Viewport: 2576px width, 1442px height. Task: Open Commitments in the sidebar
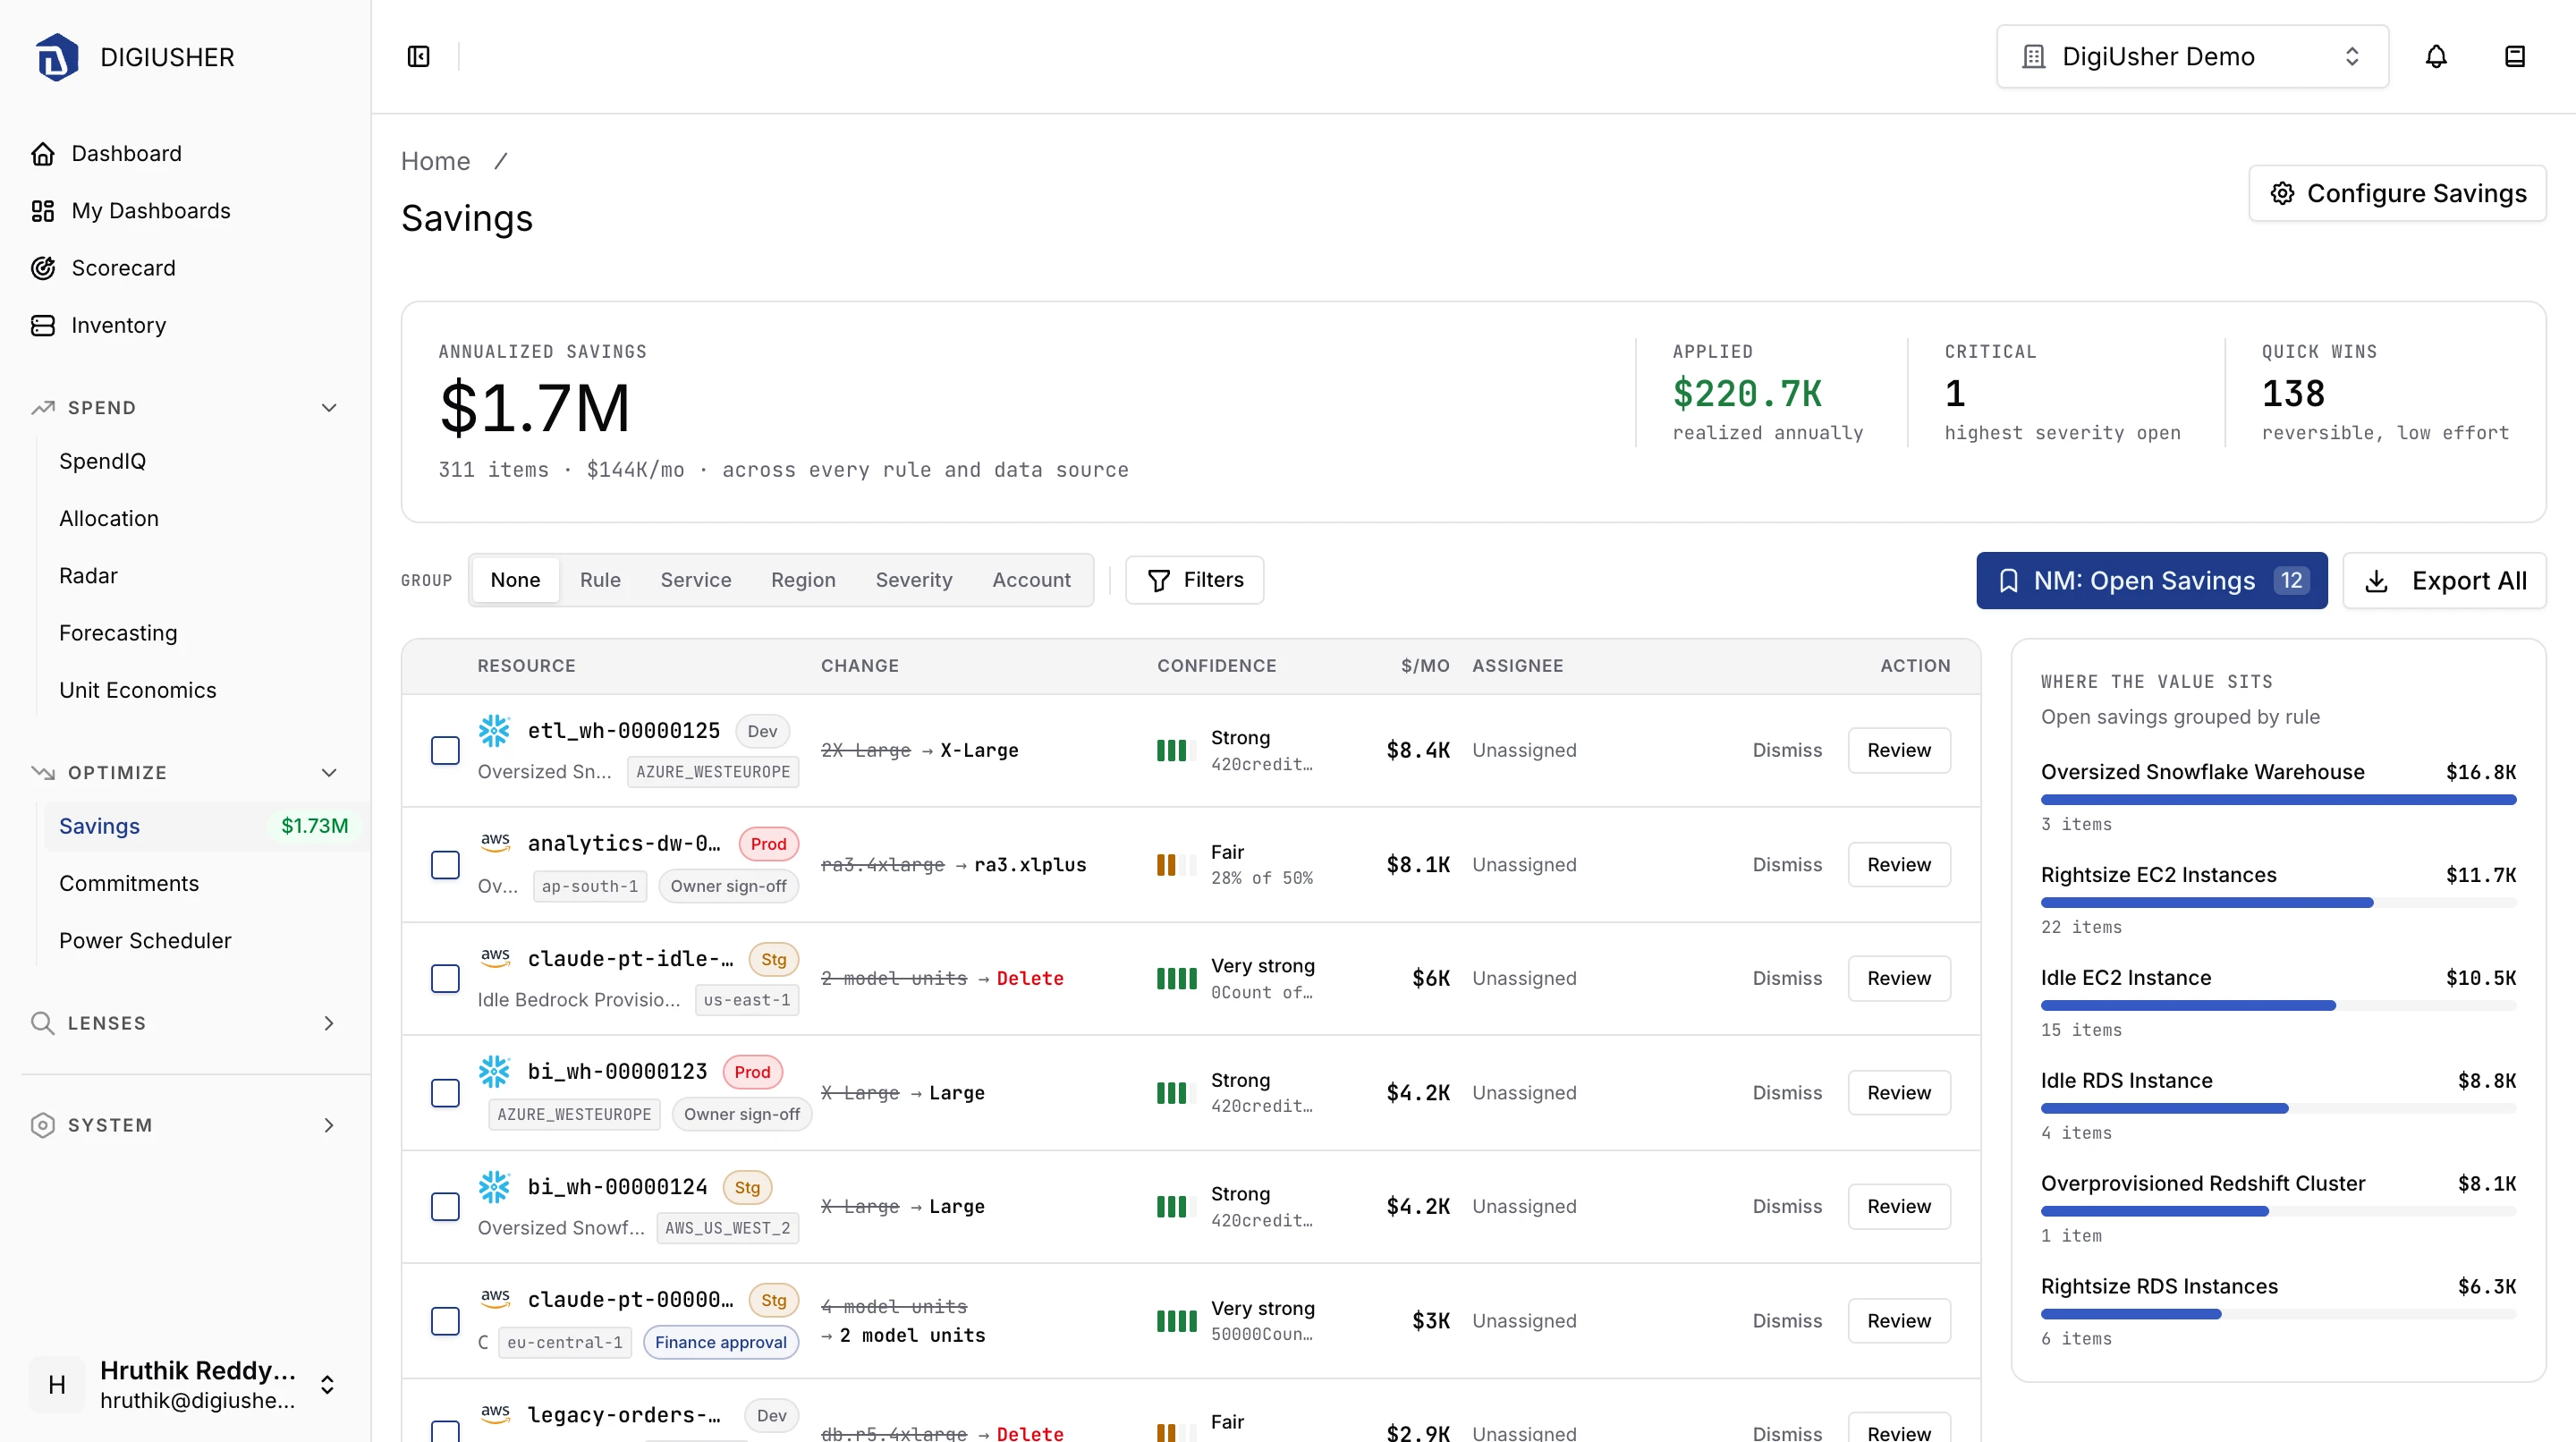point(129,883)
